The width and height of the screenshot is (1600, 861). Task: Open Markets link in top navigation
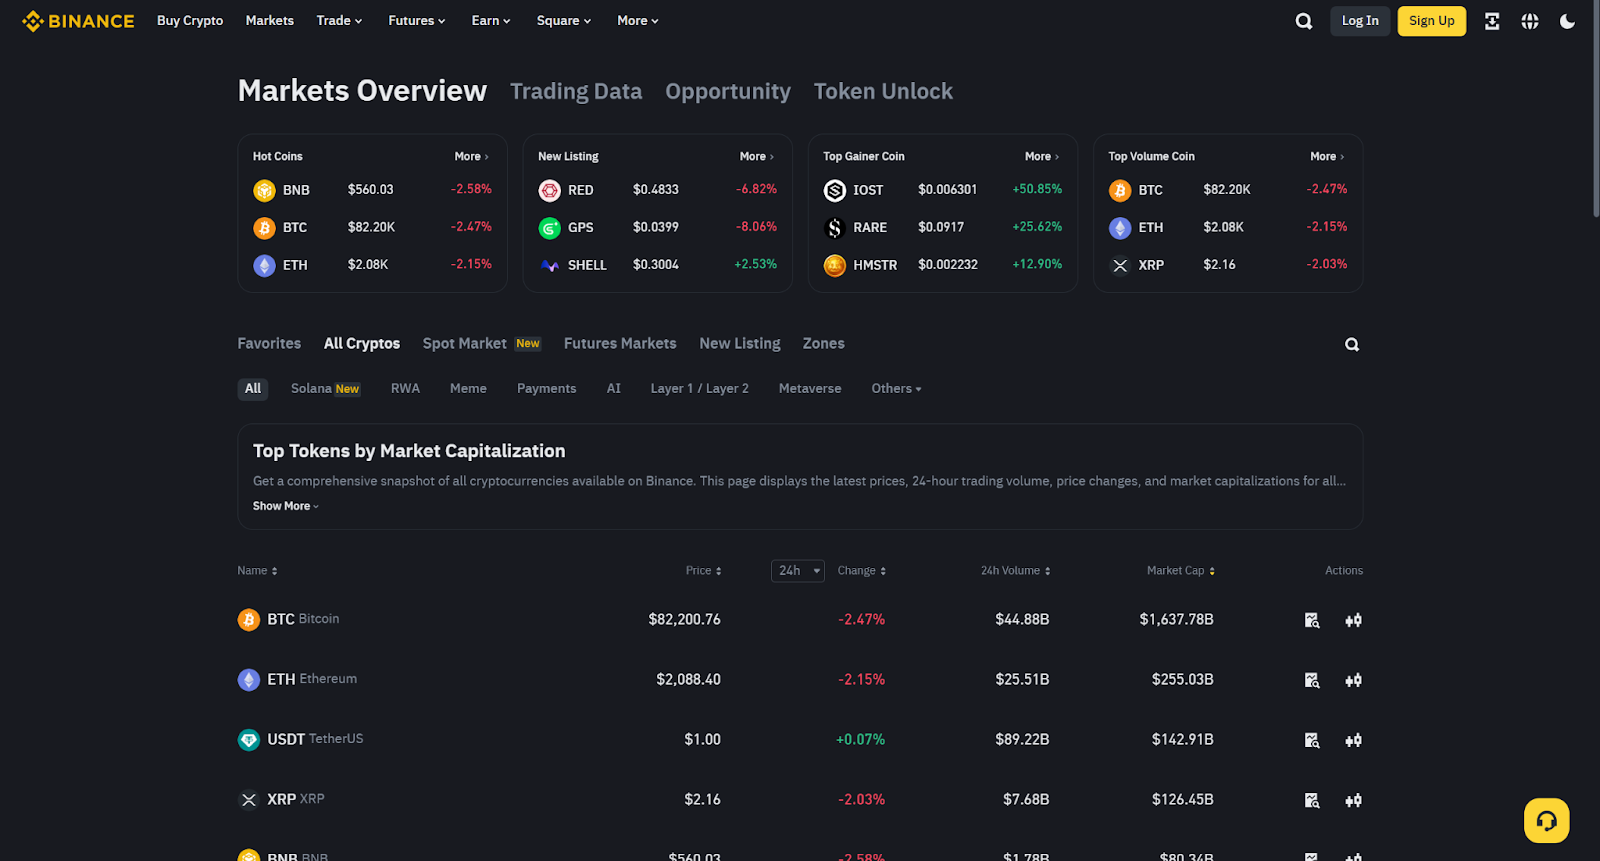click(270, 20)
